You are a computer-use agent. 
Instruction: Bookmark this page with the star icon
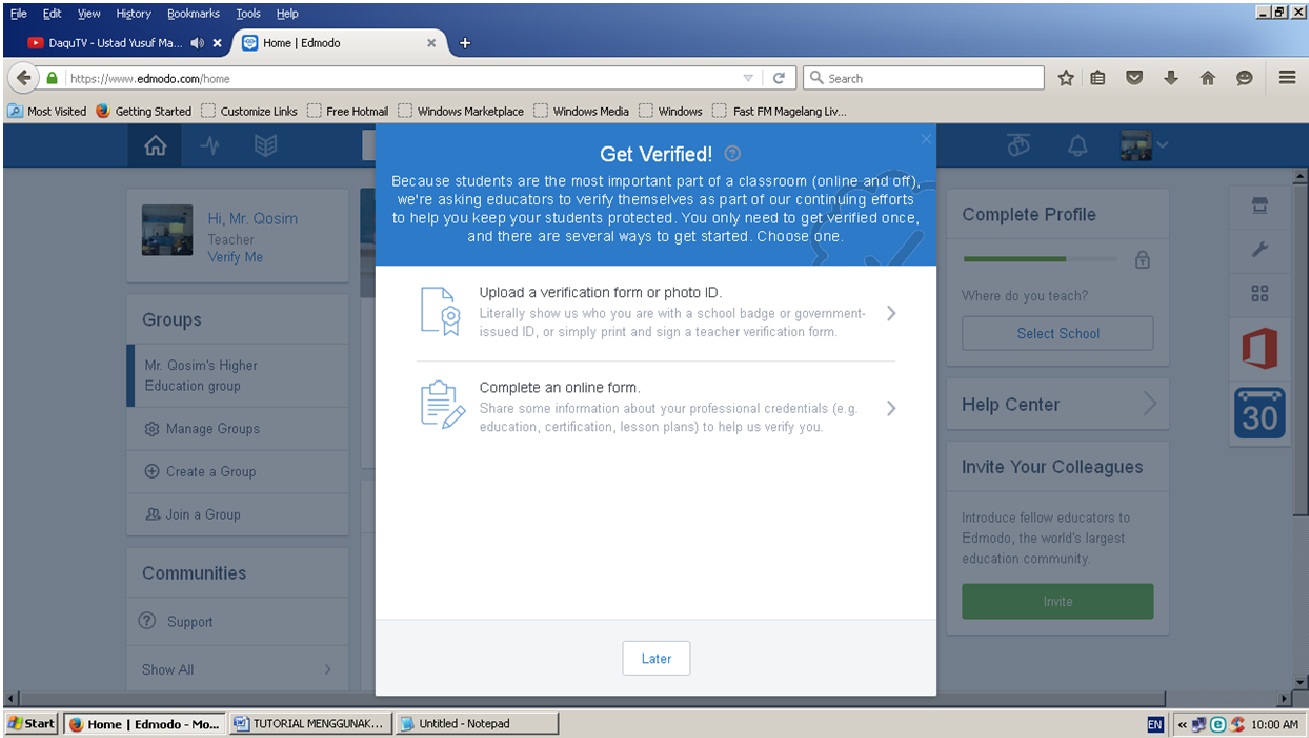1066,78
